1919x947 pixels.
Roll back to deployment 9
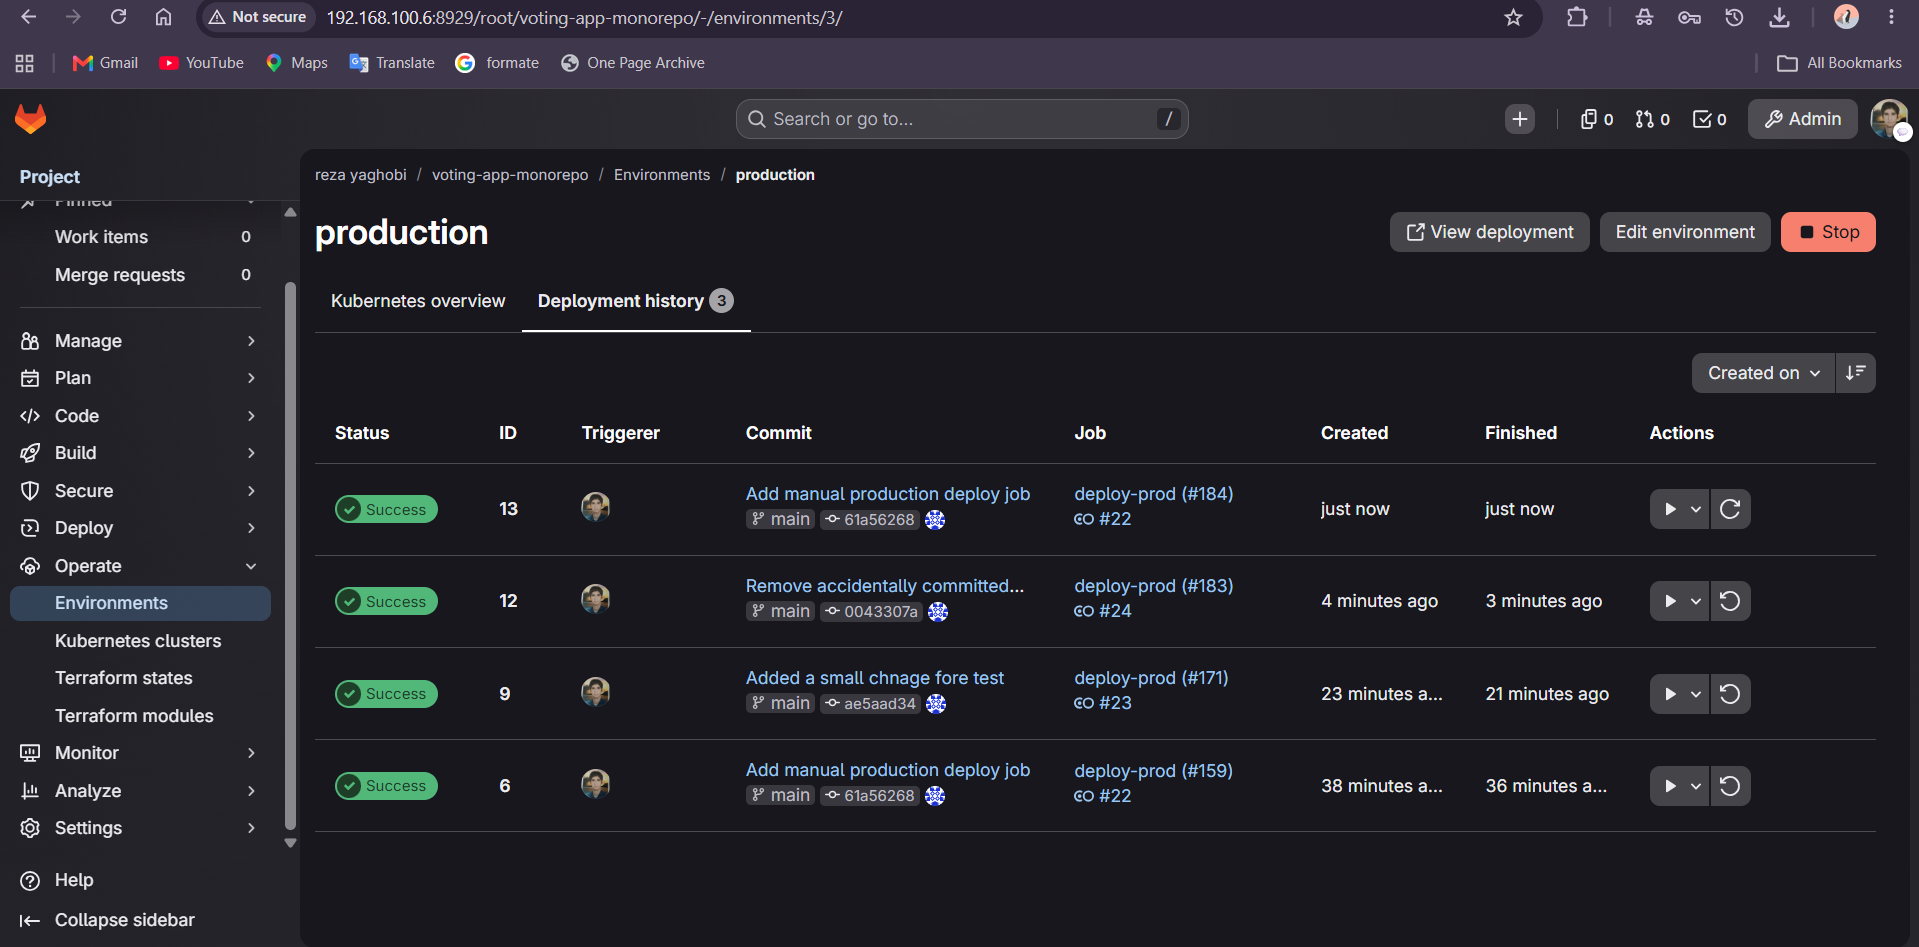pos(1730,694)
